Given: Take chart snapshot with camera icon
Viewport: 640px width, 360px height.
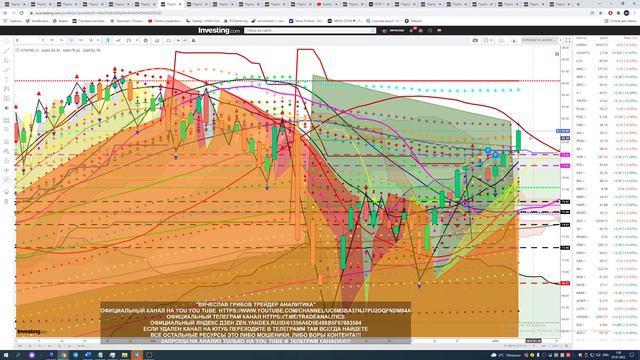Looking at the screenshot, I should tap(475, 40).
